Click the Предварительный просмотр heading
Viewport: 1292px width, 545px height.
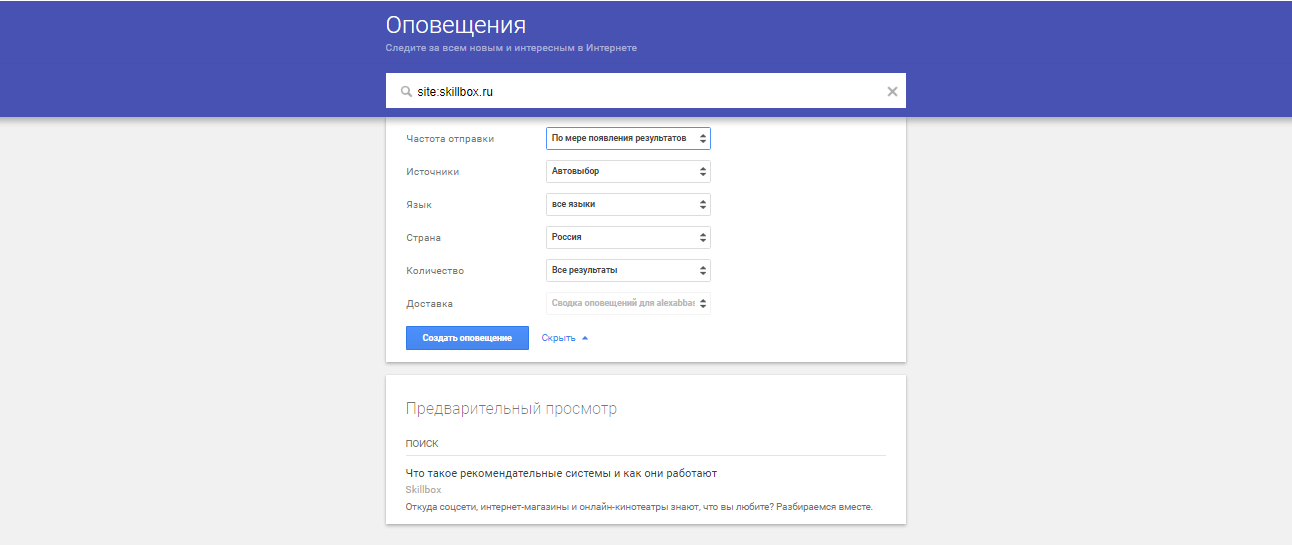coord(511,409)
